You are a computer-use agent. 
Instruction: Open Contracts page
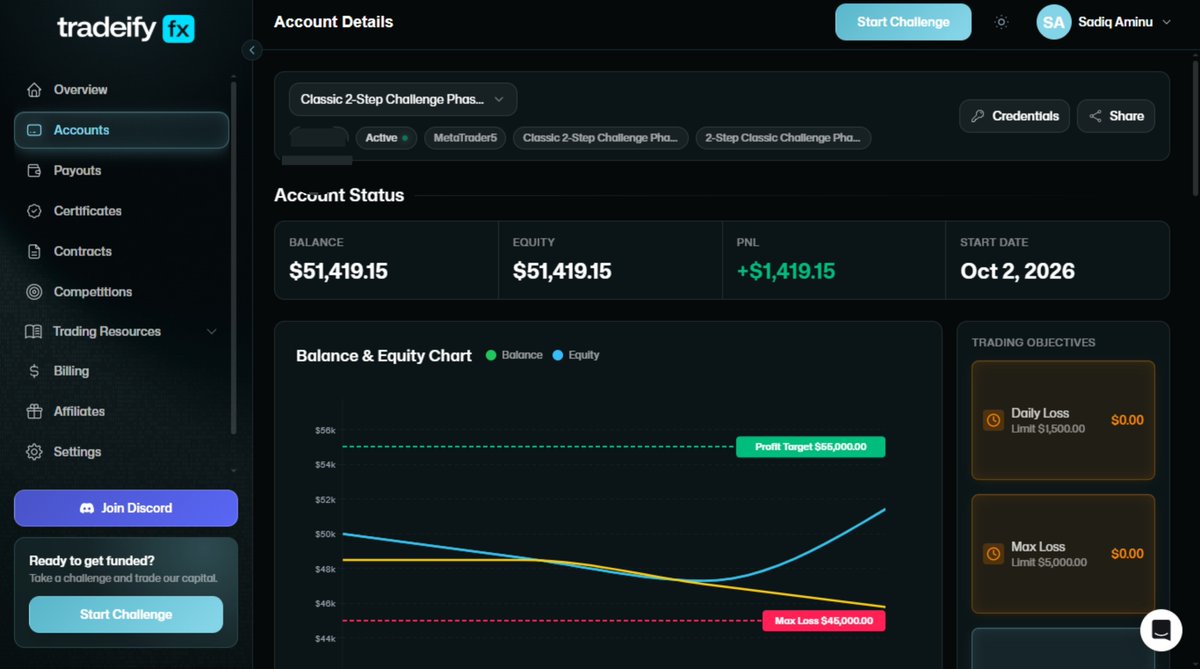(122, 251)
